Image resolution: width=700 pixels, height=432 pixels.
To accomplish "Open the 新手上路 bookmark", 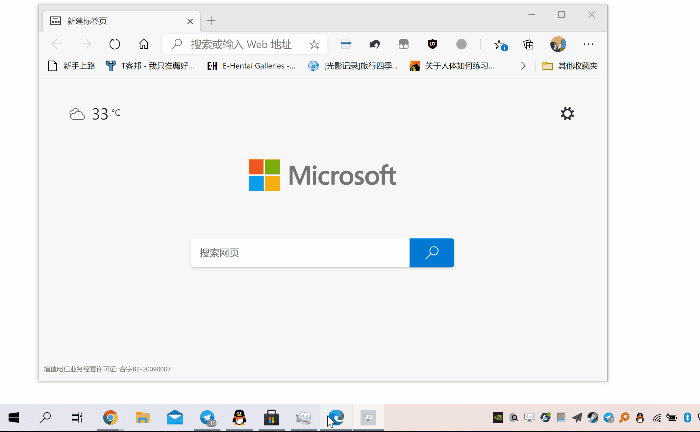I will (x=71, y=66).
